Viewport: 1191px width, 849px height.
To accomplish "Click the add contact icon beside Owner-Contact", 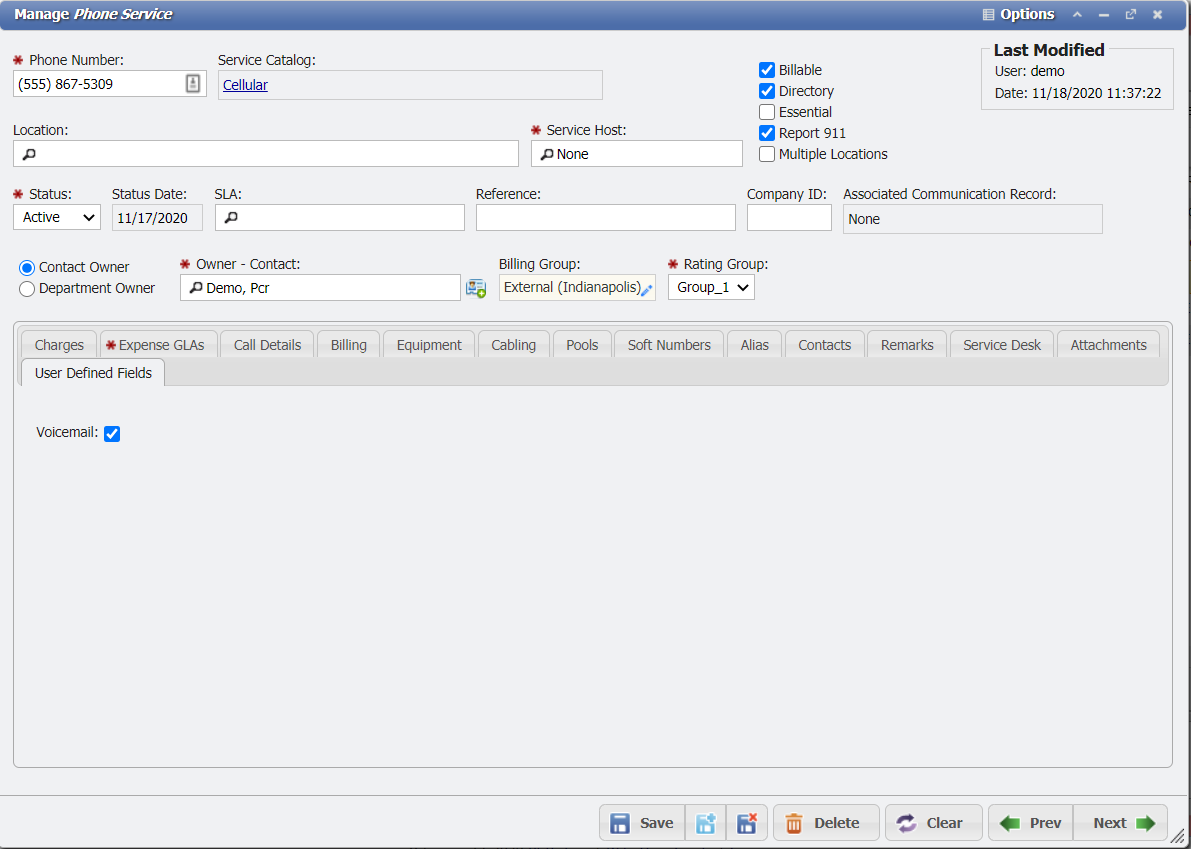I will coord(476,287).
